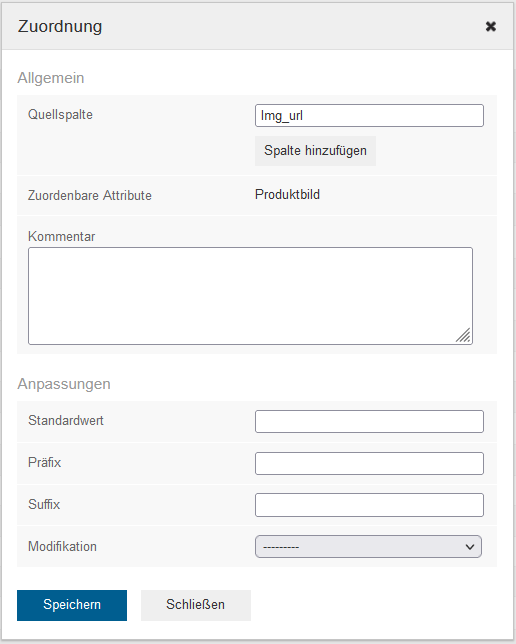This screenshot has width=516, height=644.
Task: Click the Schließen button
Action: [x=196, y=605]
